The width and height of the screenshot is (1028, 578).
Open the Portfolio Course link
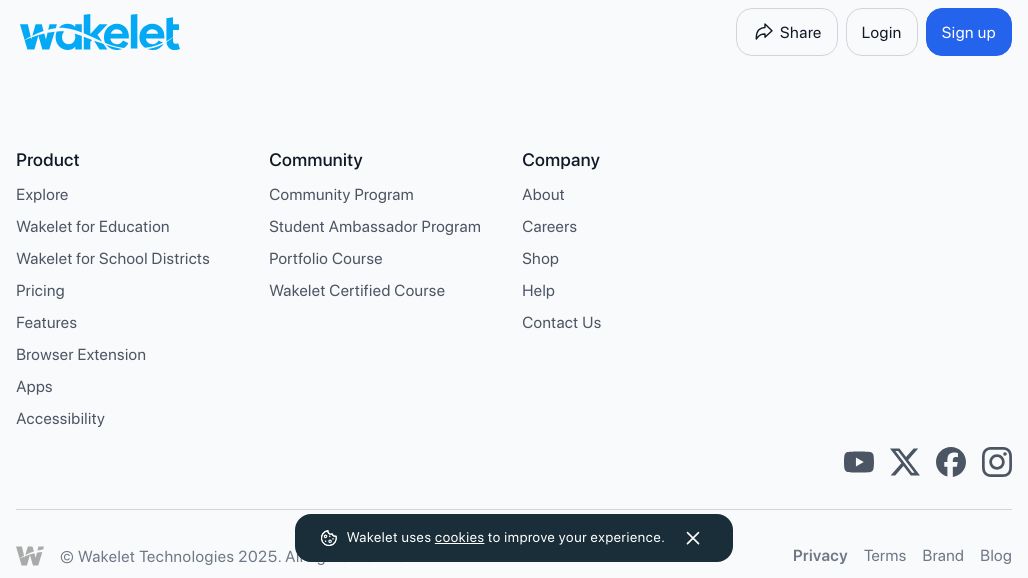pyautogui.click(x=325, y=259)
